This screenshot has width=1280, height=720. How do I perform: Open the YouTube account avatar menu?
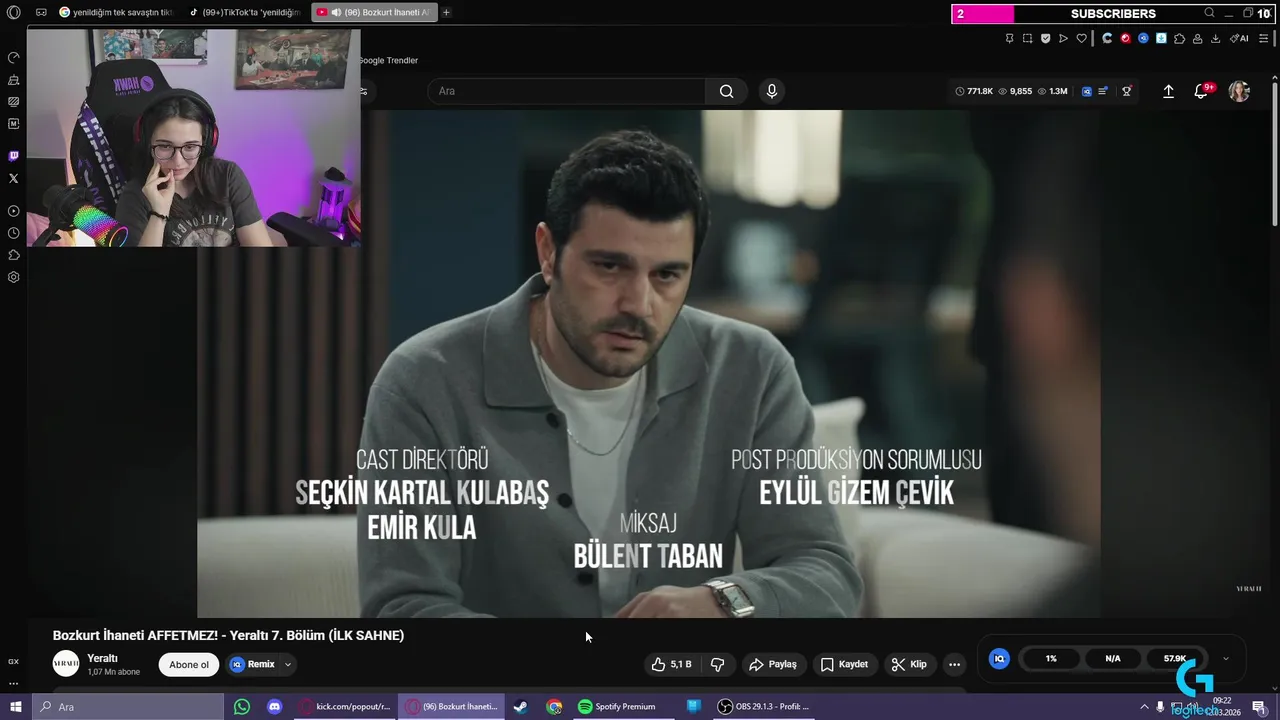[1239, 91]
